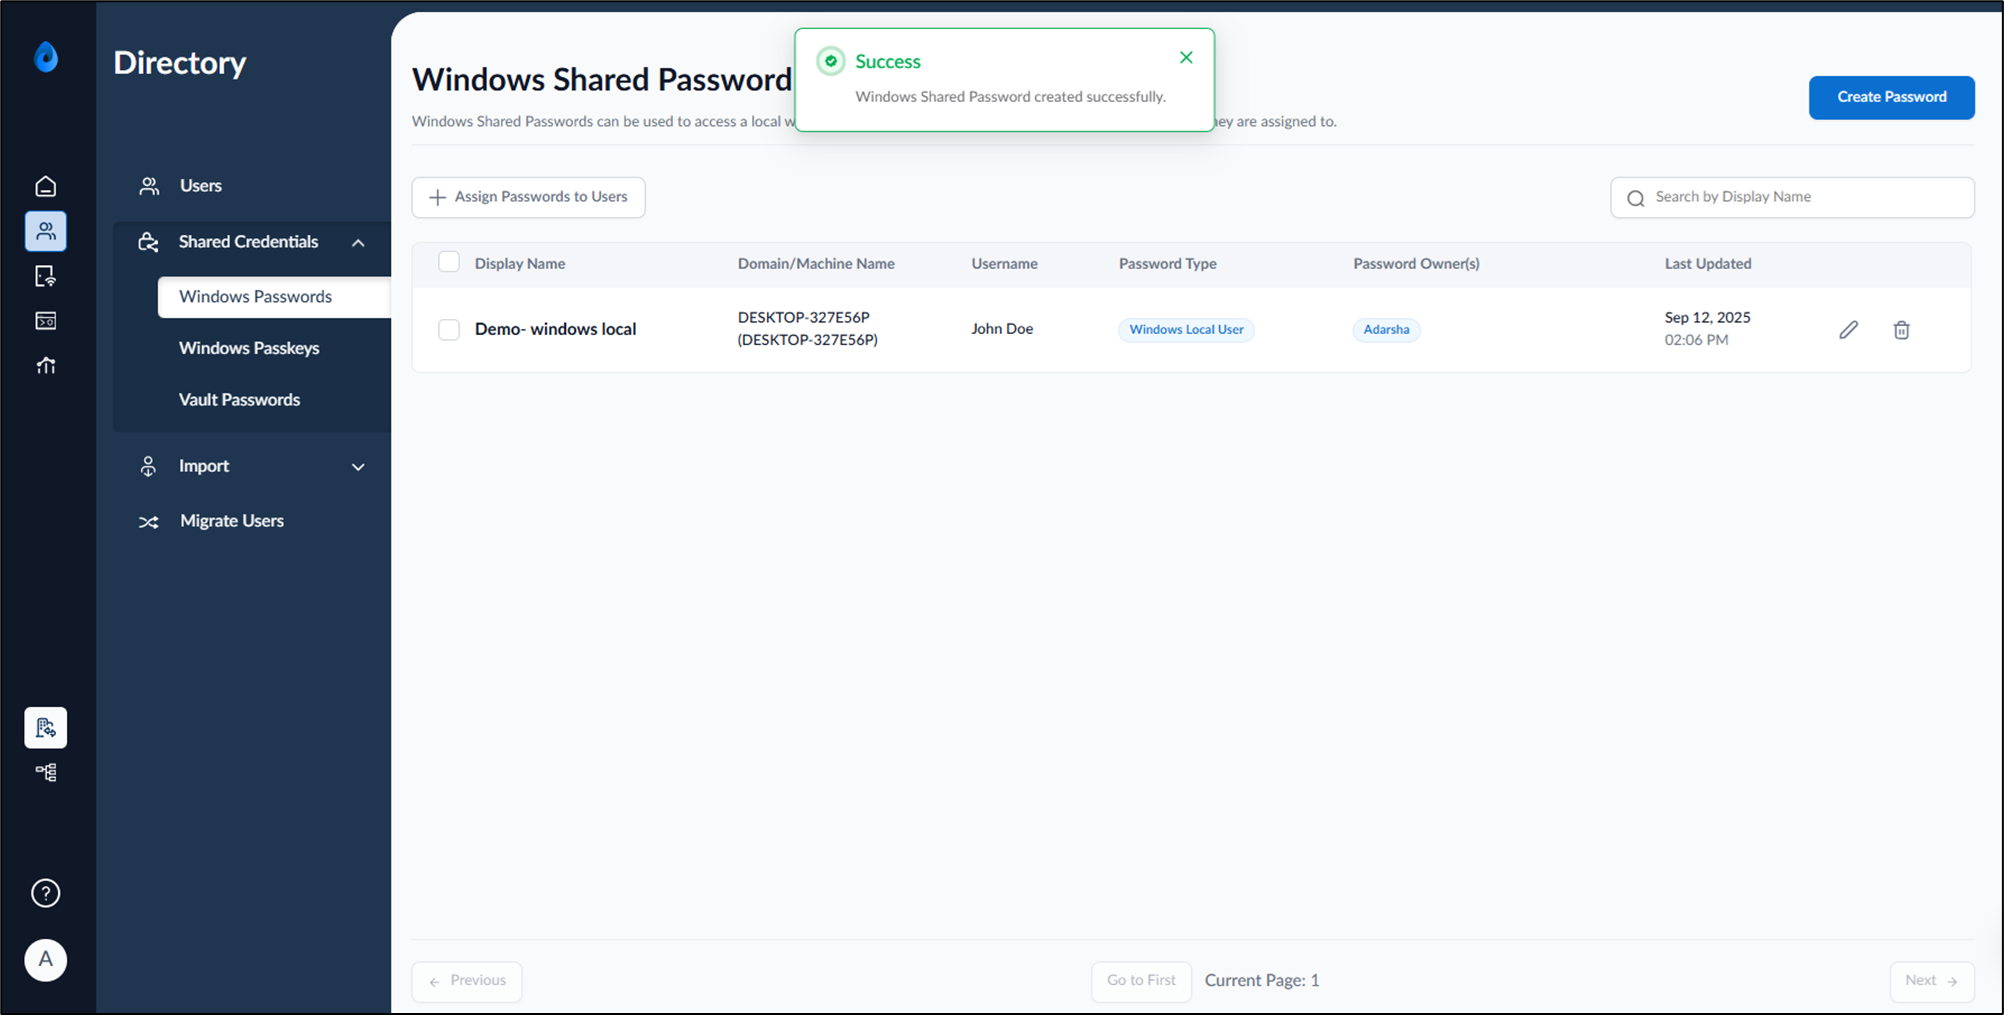Viewport: 2004px width, 1015px height.
Task: Click the search magnifier icon
Action: [1636, 198]
